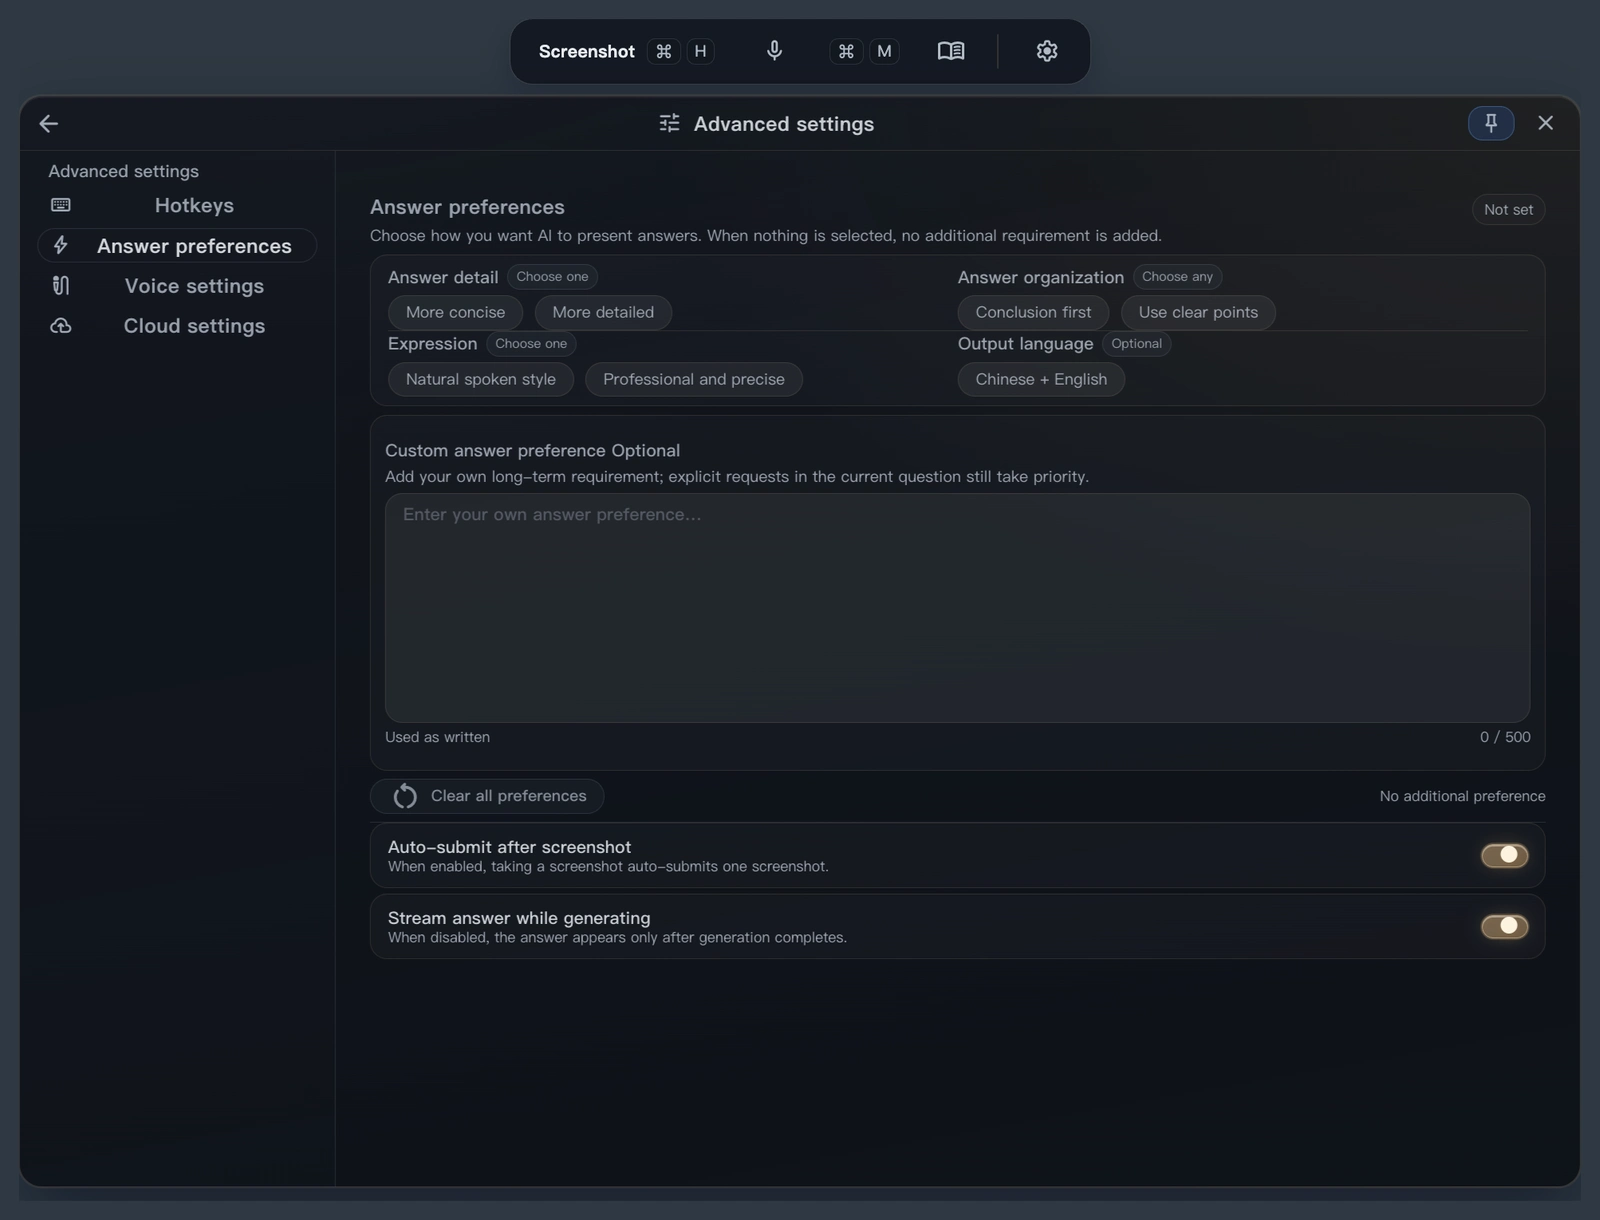Viewport: 1600px width, 1220px height.
Task: Click the Choose one badge beside Expression
Action: click(531, 344)
